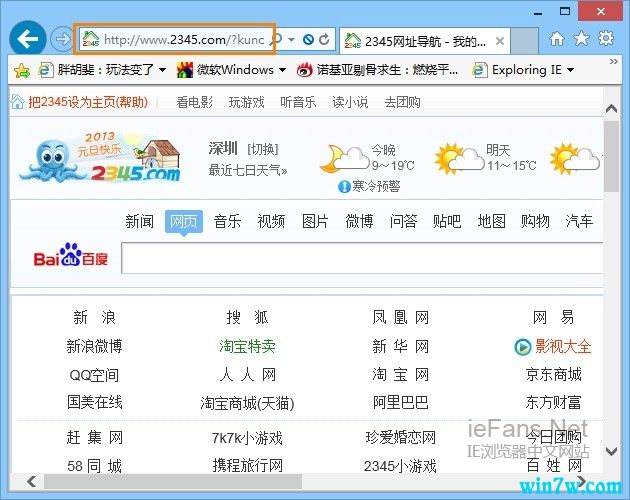Click tonight's moon weather icon
The width and height of the screenshot is (630, 500).
344,158
